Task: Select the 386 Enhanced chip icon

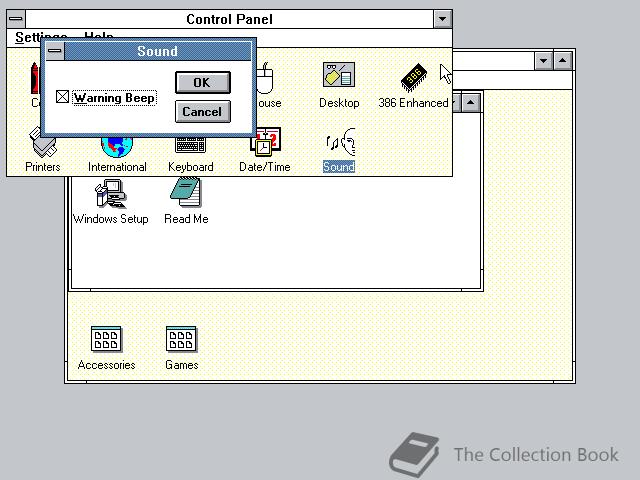Action: (413, 77)
